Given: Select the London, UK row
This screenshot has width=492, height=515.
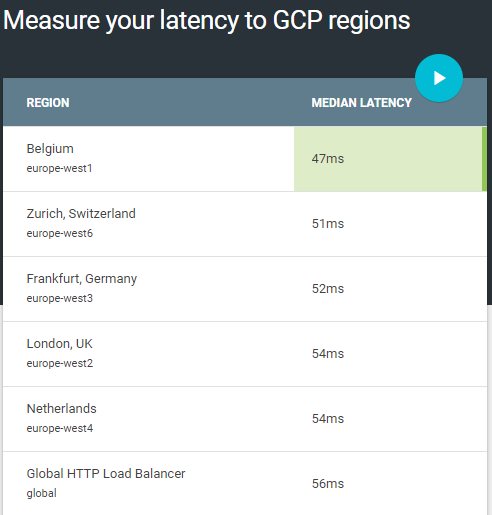Looking at the screenshot, I should click(x=245, y=354).
